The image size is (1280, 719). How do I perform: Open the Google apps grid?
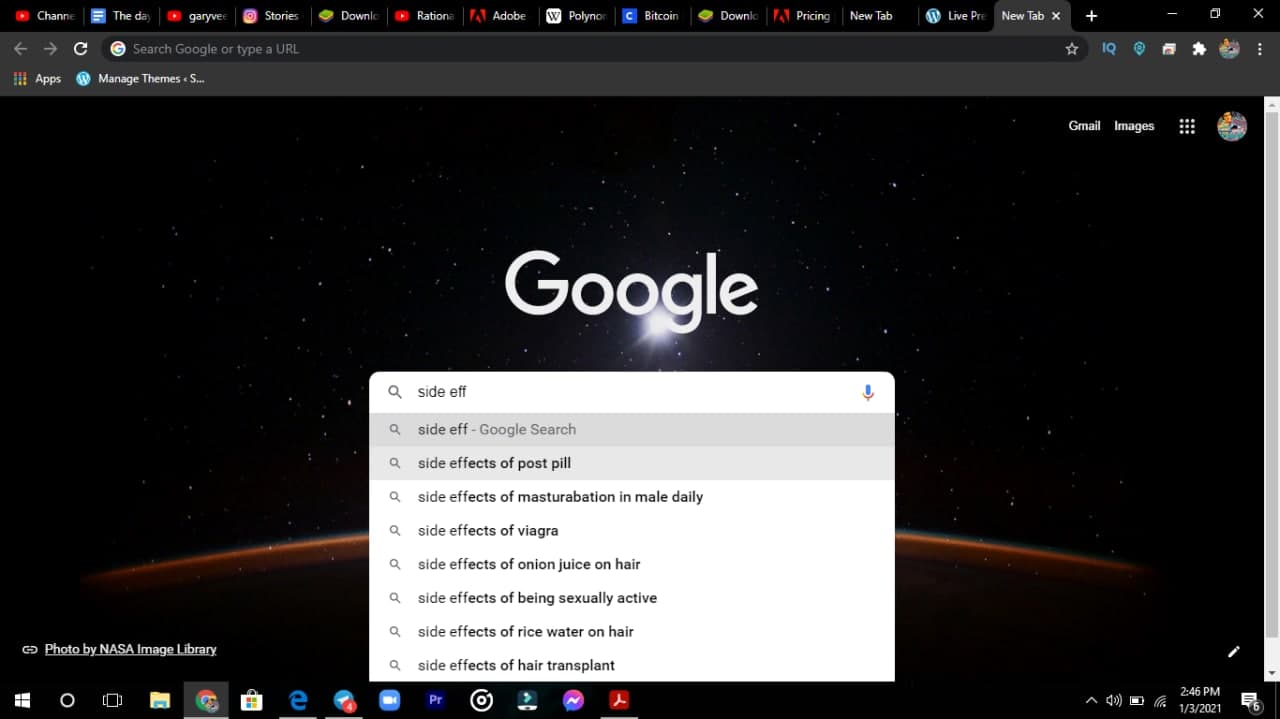tap(1187, 126)
